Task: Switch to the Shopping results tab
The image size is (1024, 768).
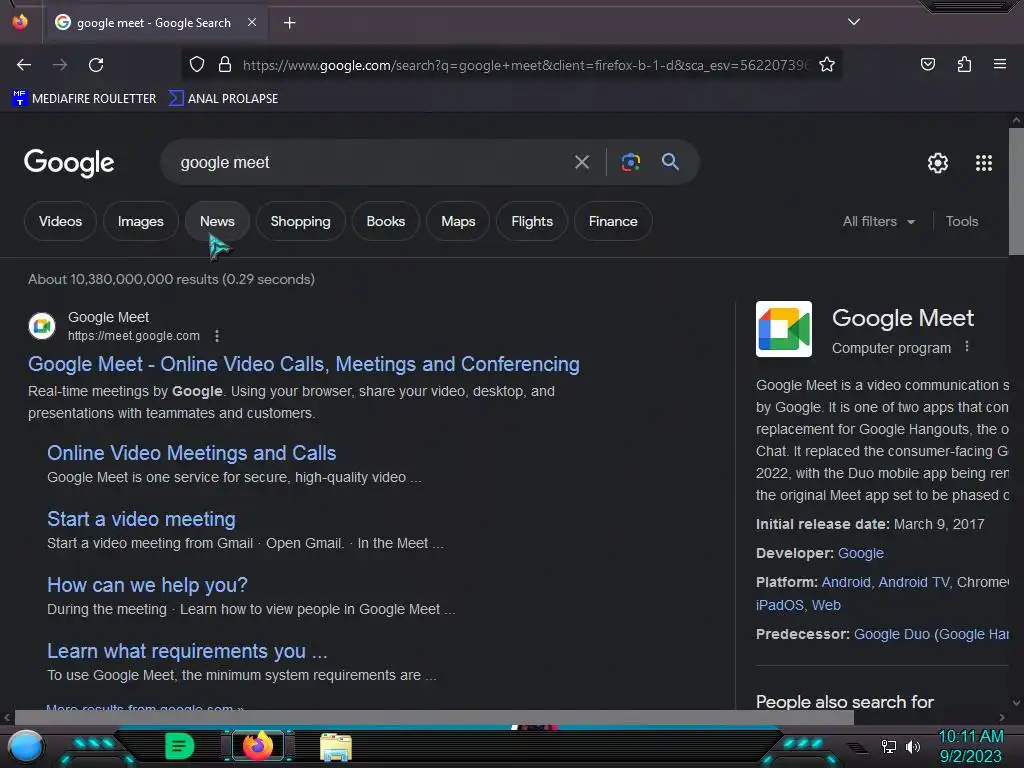Action: [x=300, y=221]
